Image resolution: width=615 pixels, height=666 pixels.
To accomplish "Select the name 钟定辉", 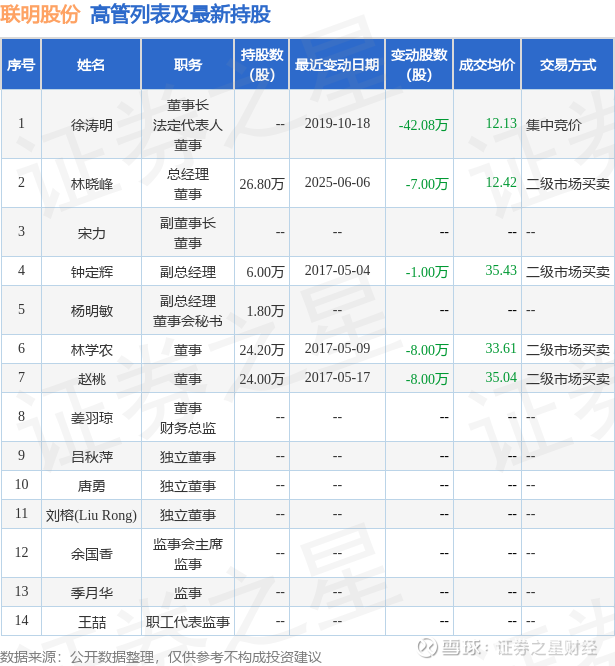I will (x=92, y=272).
